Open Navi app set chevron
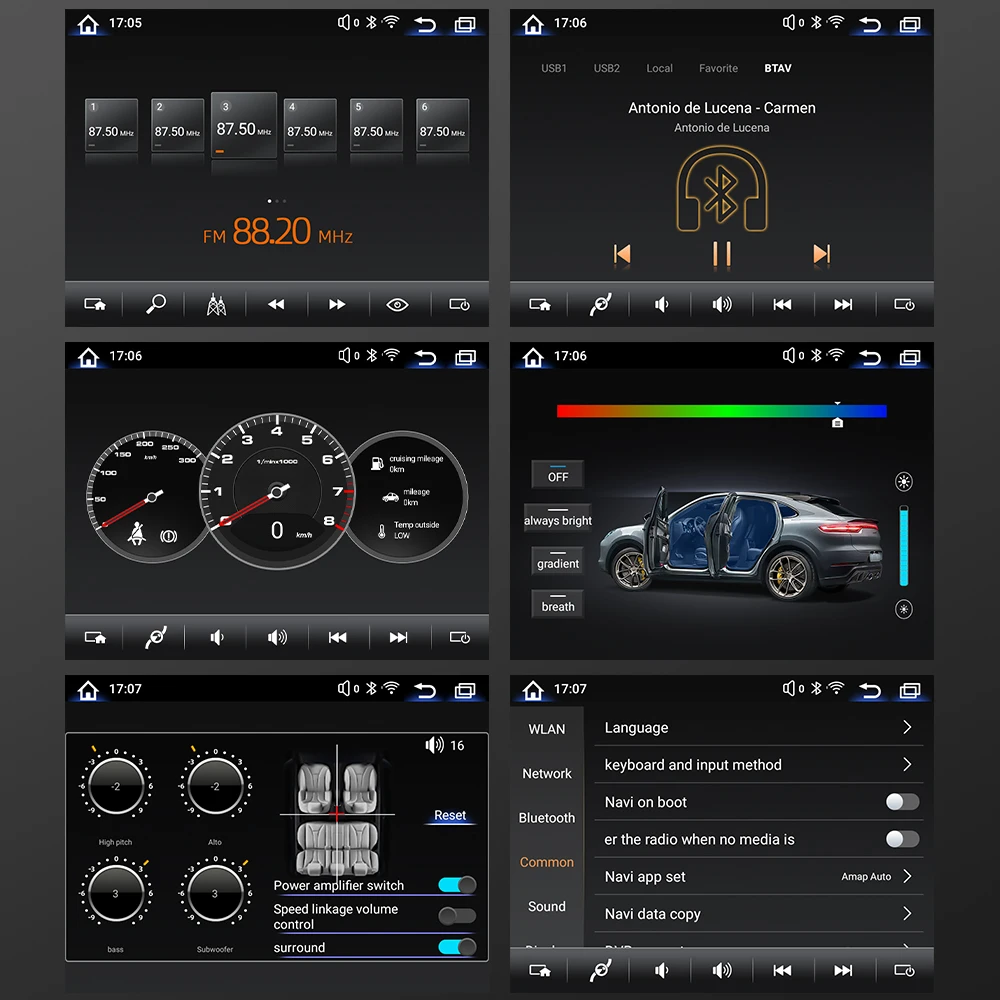1000x1000 pixels. pyautogui.click(x=907, y=876)
